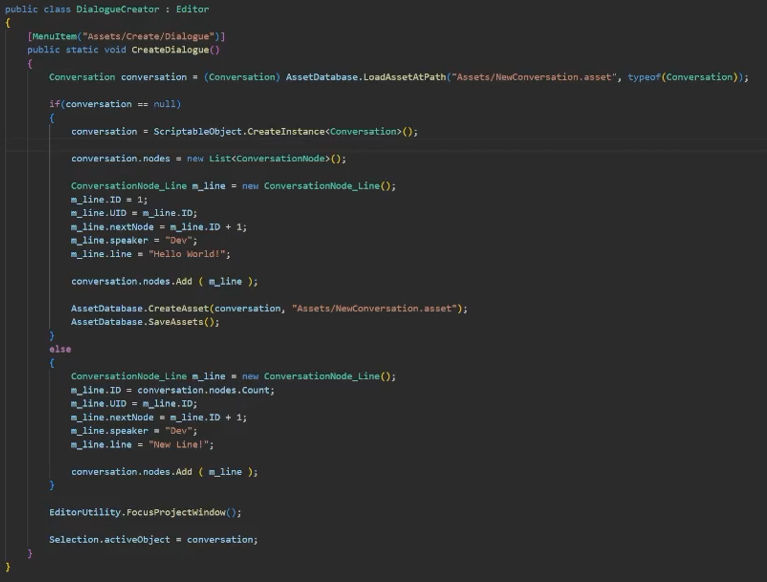Click the else keyword
This screenshot has width=767, height=582.
pyautogui.click(x=60, y=349)
